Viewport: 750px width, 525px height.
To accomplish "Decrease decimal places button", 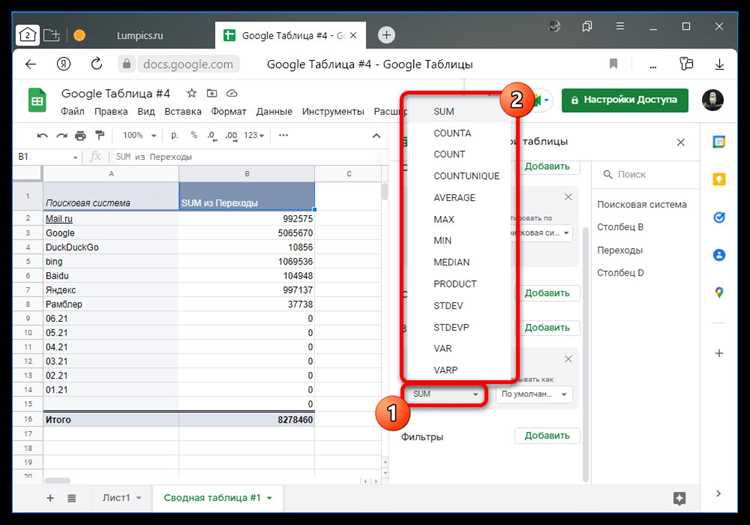I will (212, 136).
